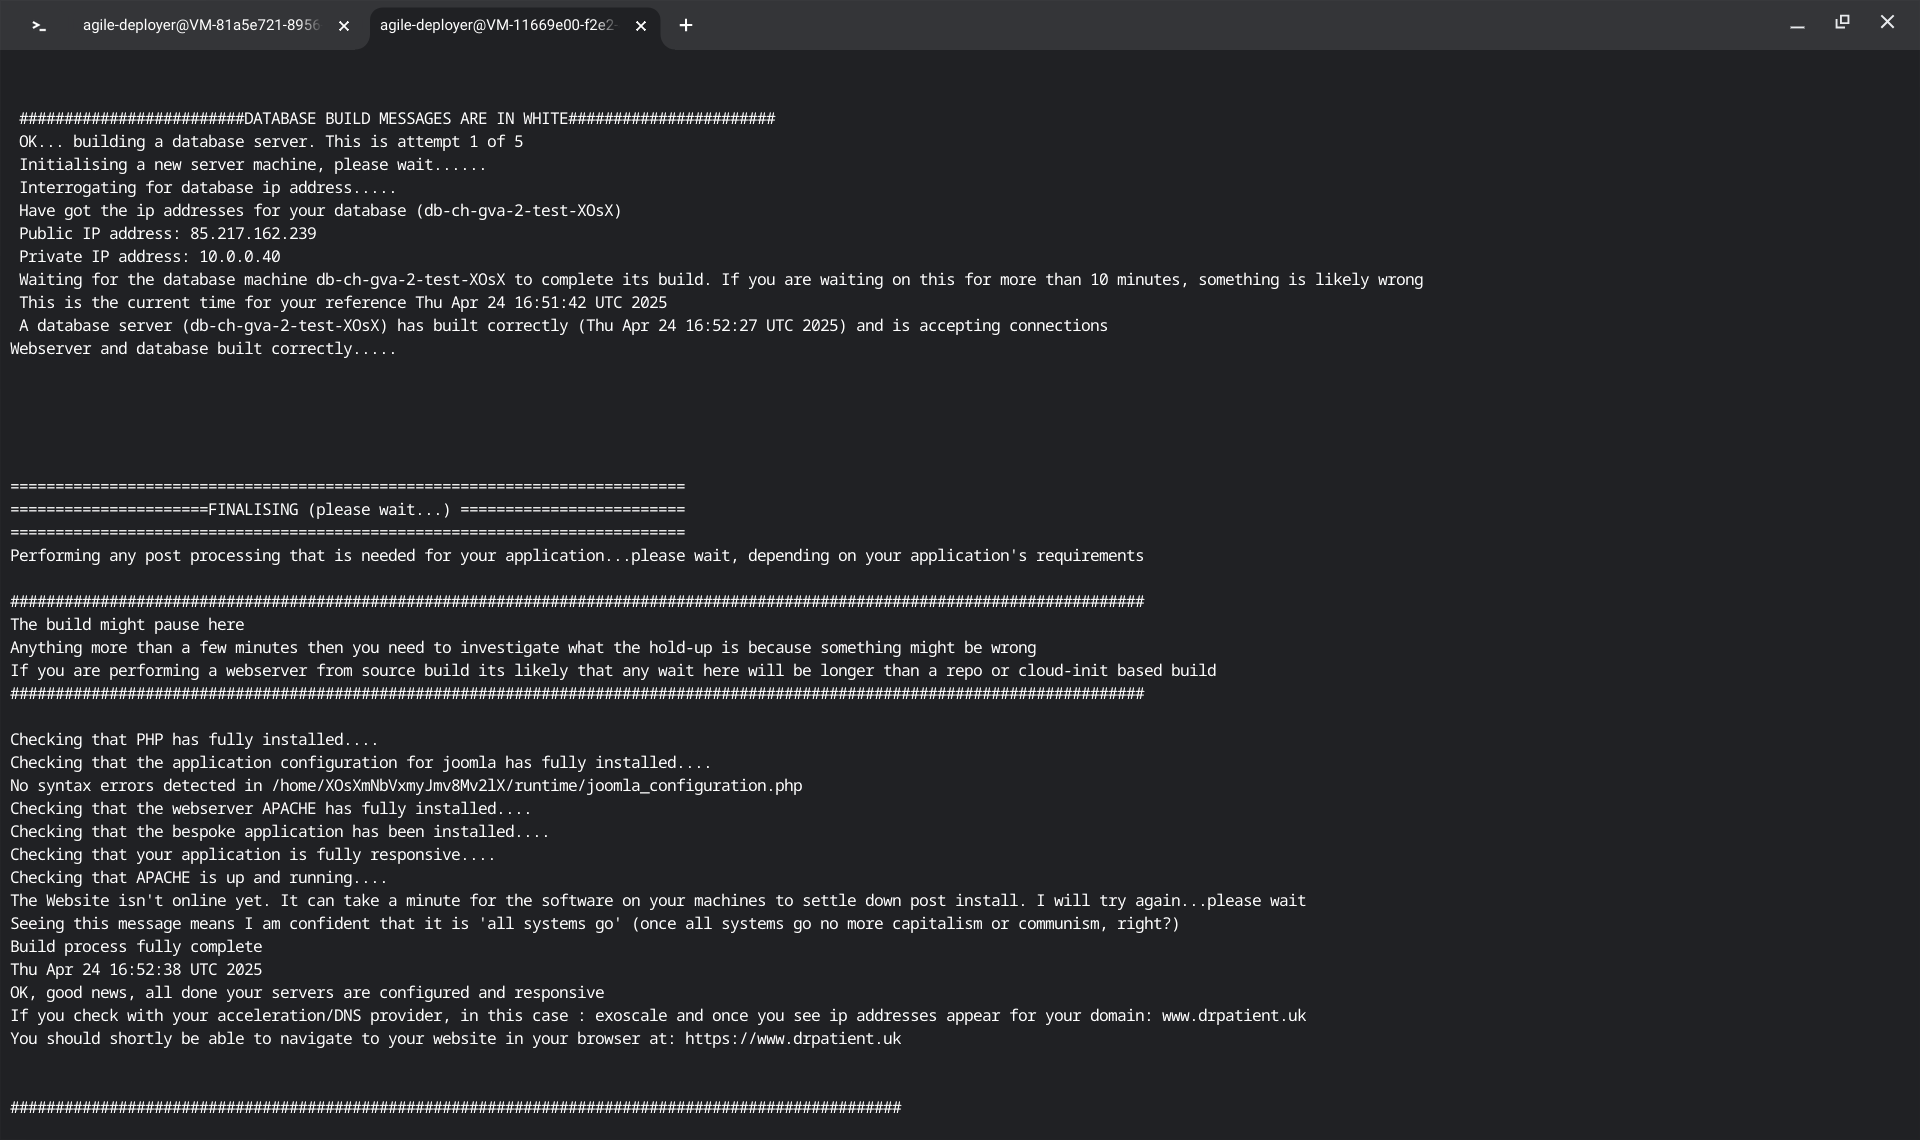This screenshot has height=1140, width=1920.
Task: Switch to the agile-deployer@VM-81a5e721 tab
Action: [200, 26]
